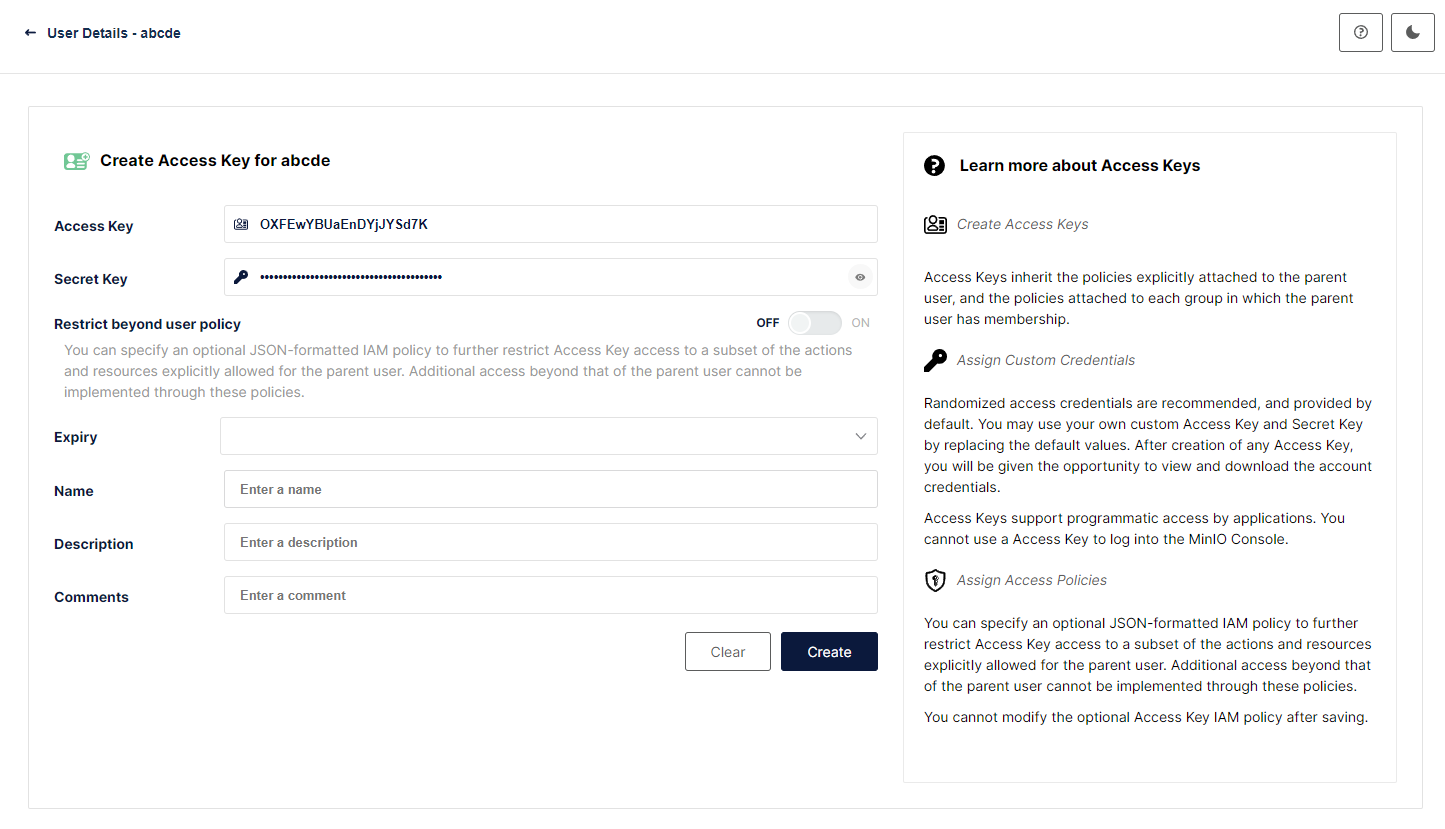Show the secret key using eye icon

(860, 277)
